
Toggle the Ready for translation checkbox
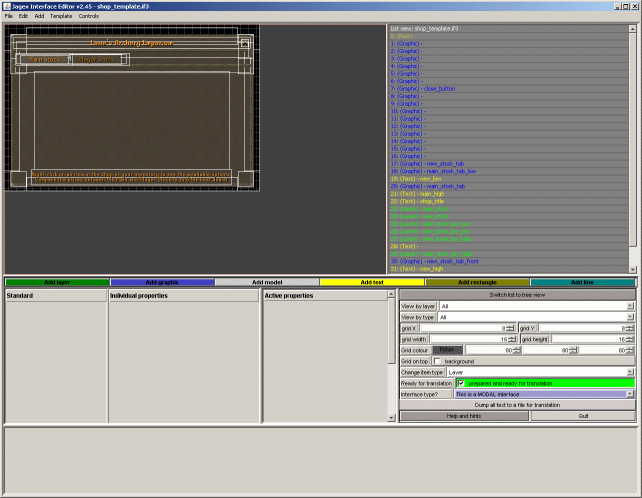[x=461, y=383]
